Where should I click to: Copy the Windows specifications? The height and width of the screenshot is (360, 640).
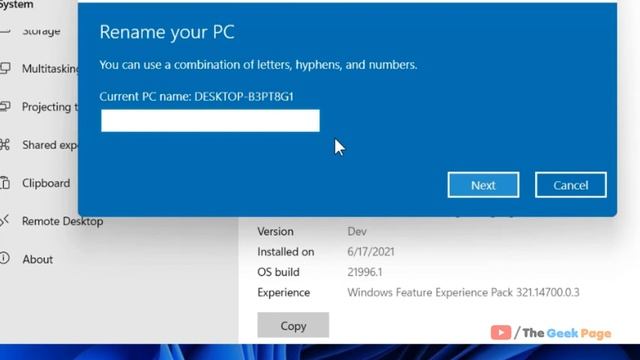293,325
